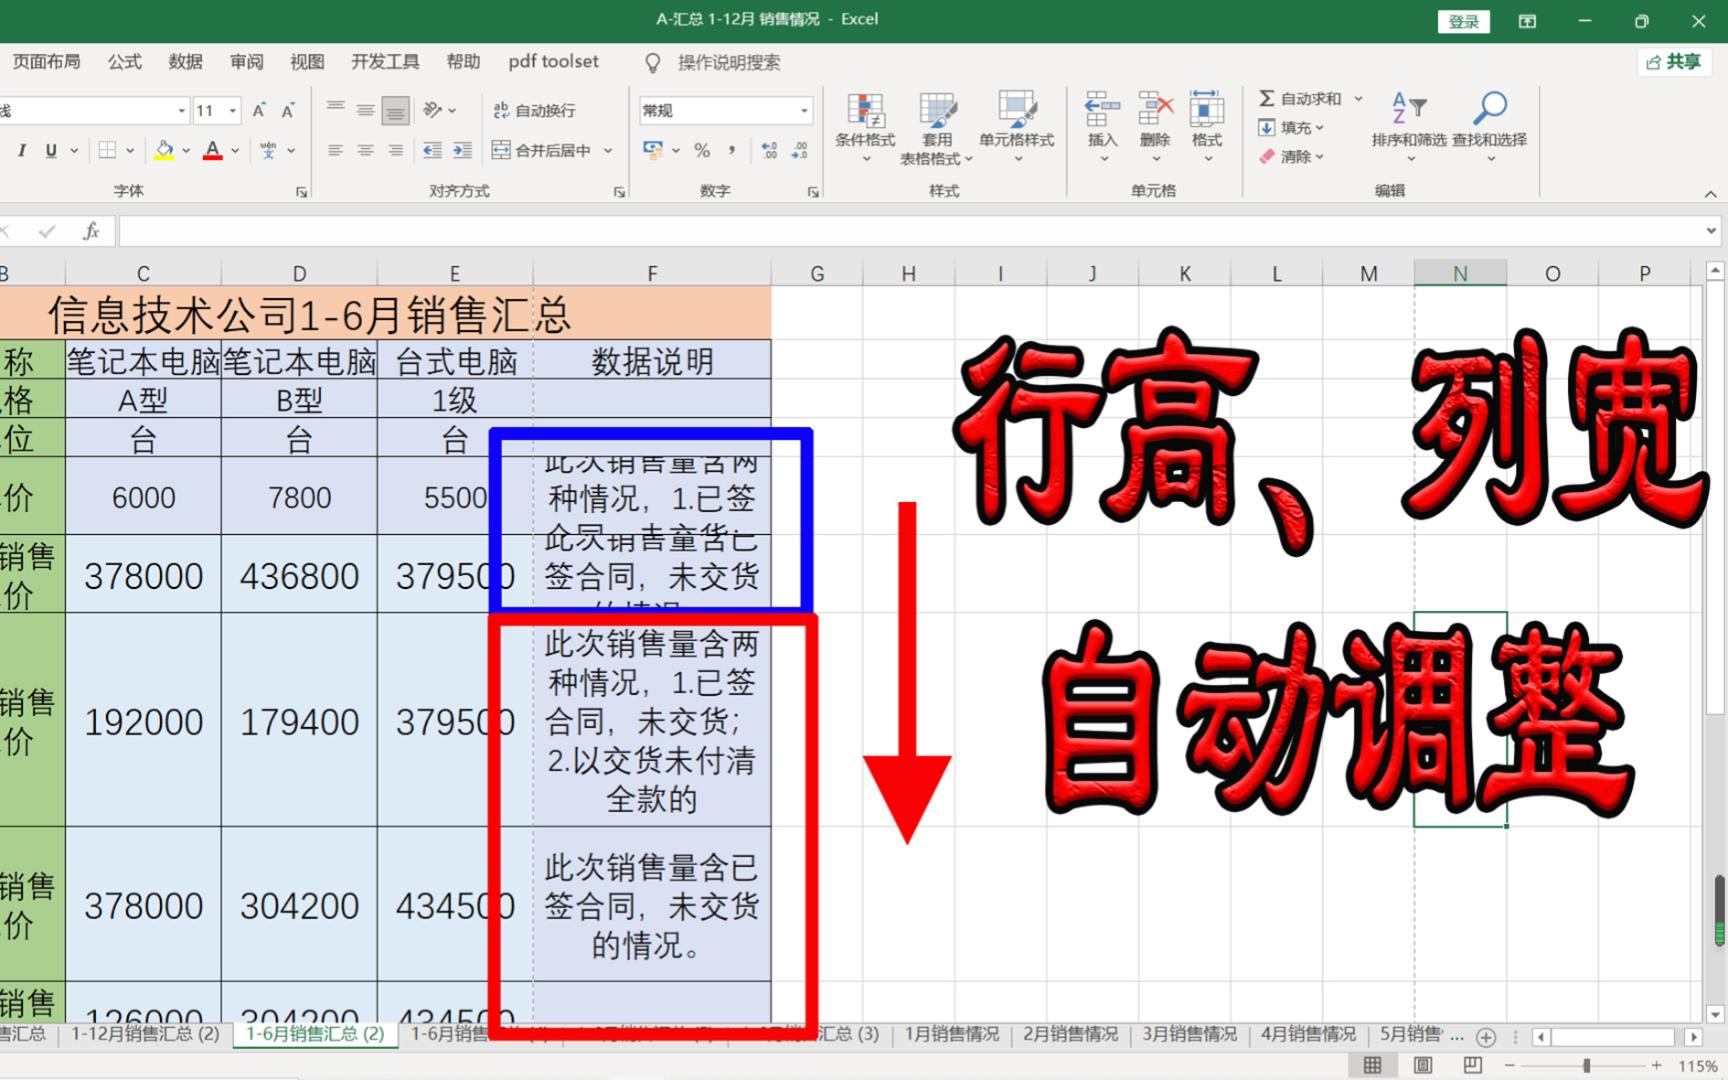Click the 操作说明搜索 search box

(728, 62)
